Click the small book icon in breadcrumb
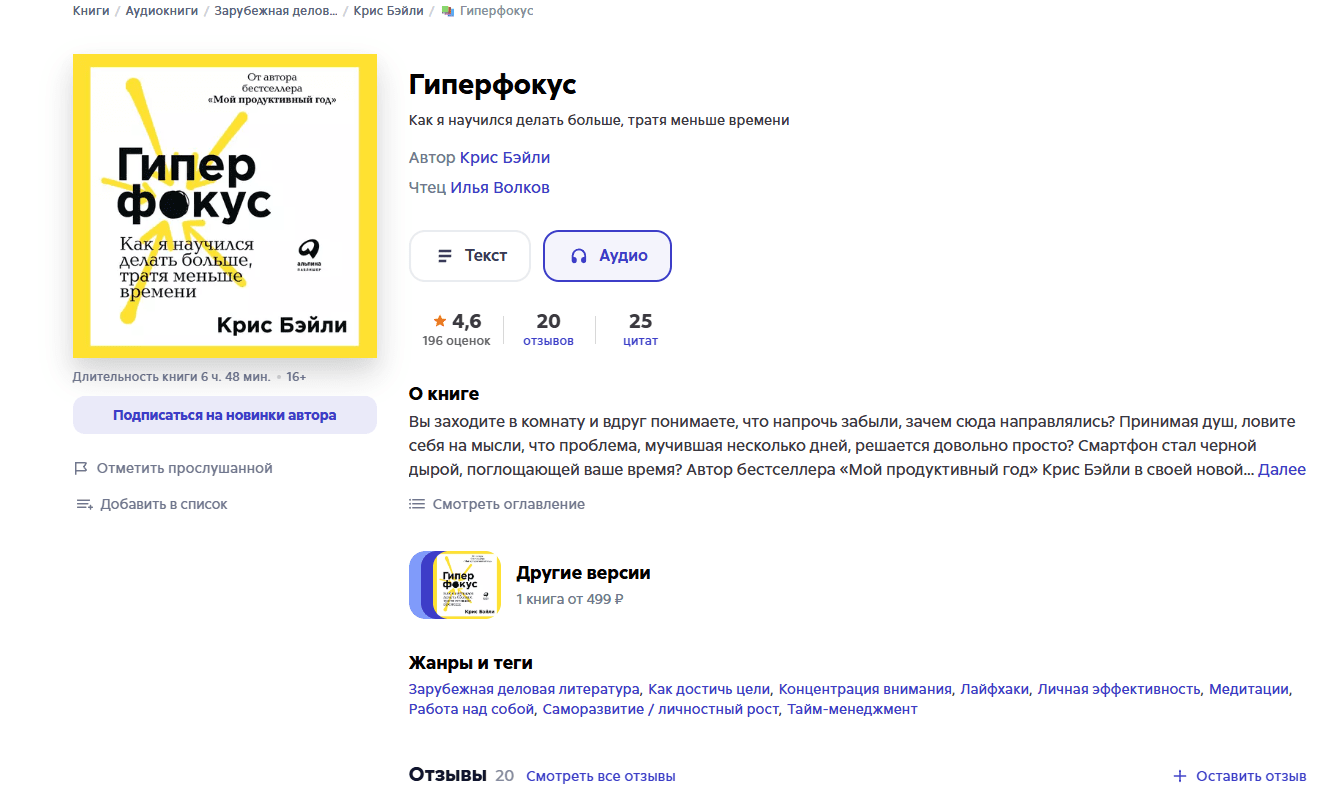 coord(447,11)
